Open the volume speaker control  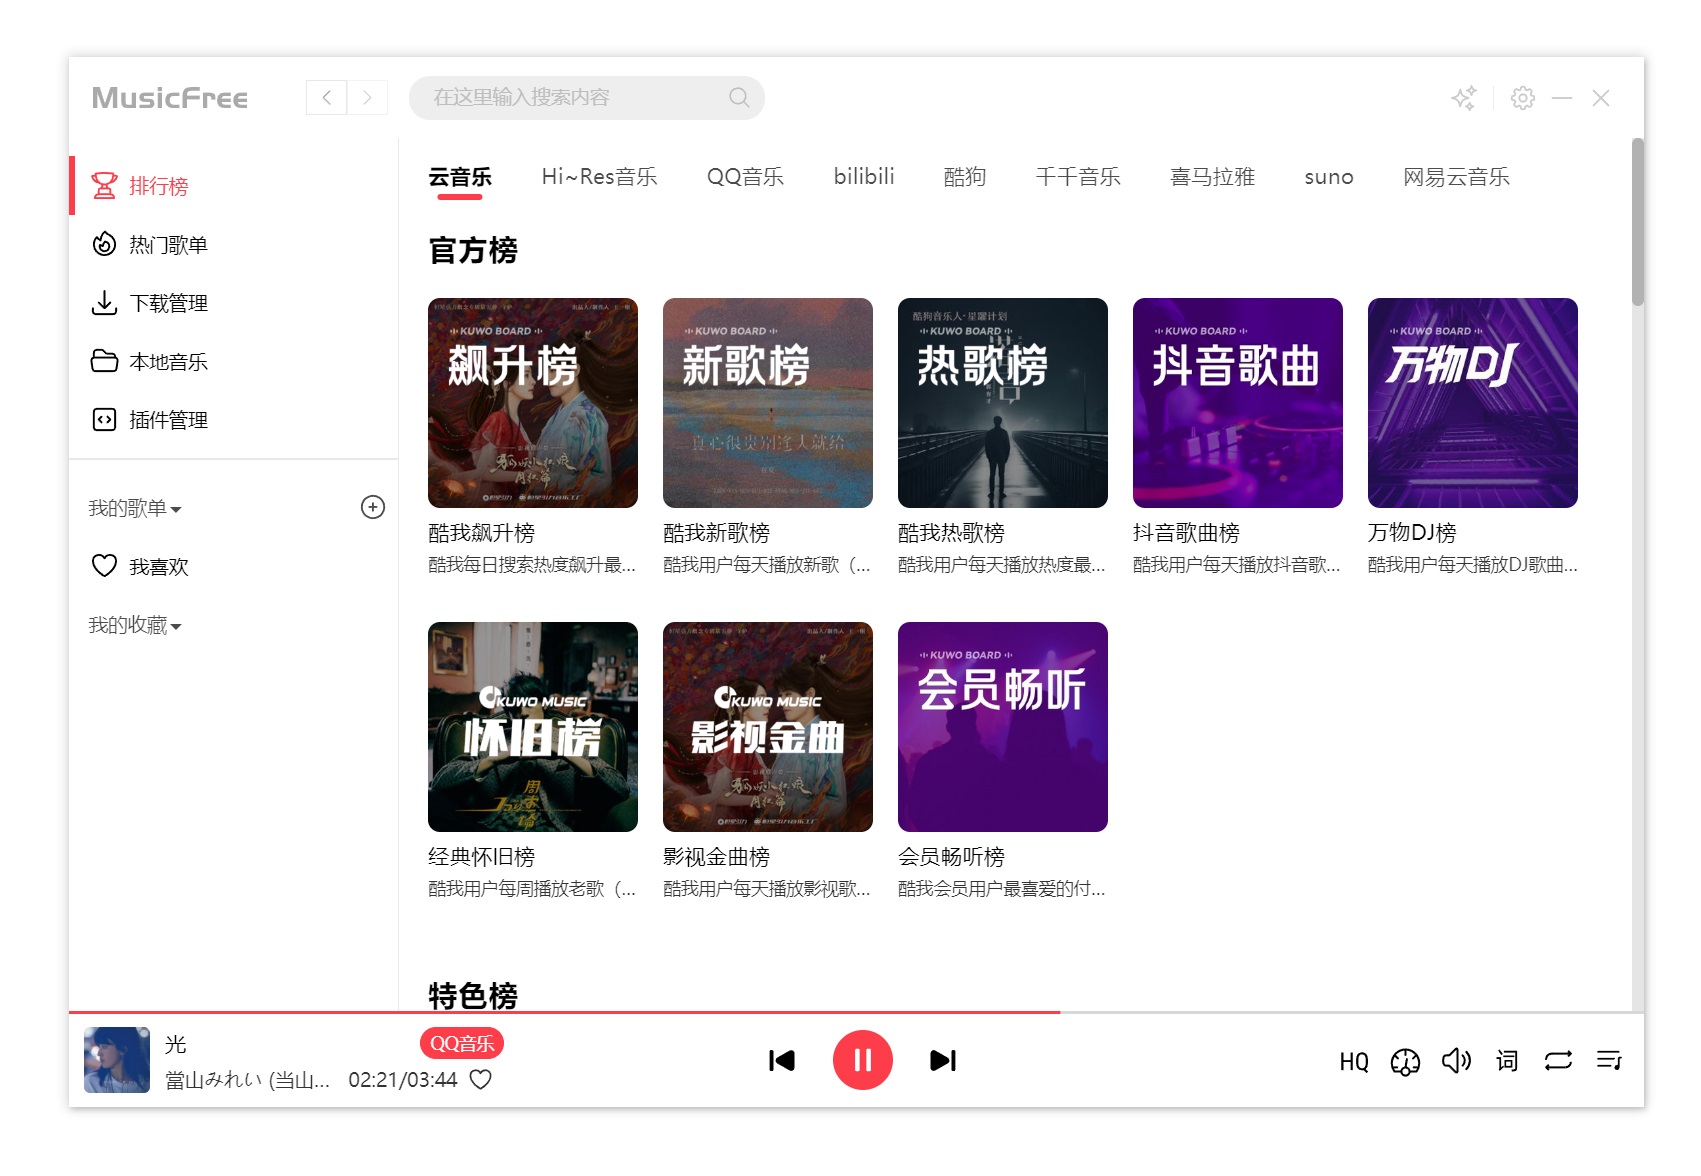(1456, 1060)
